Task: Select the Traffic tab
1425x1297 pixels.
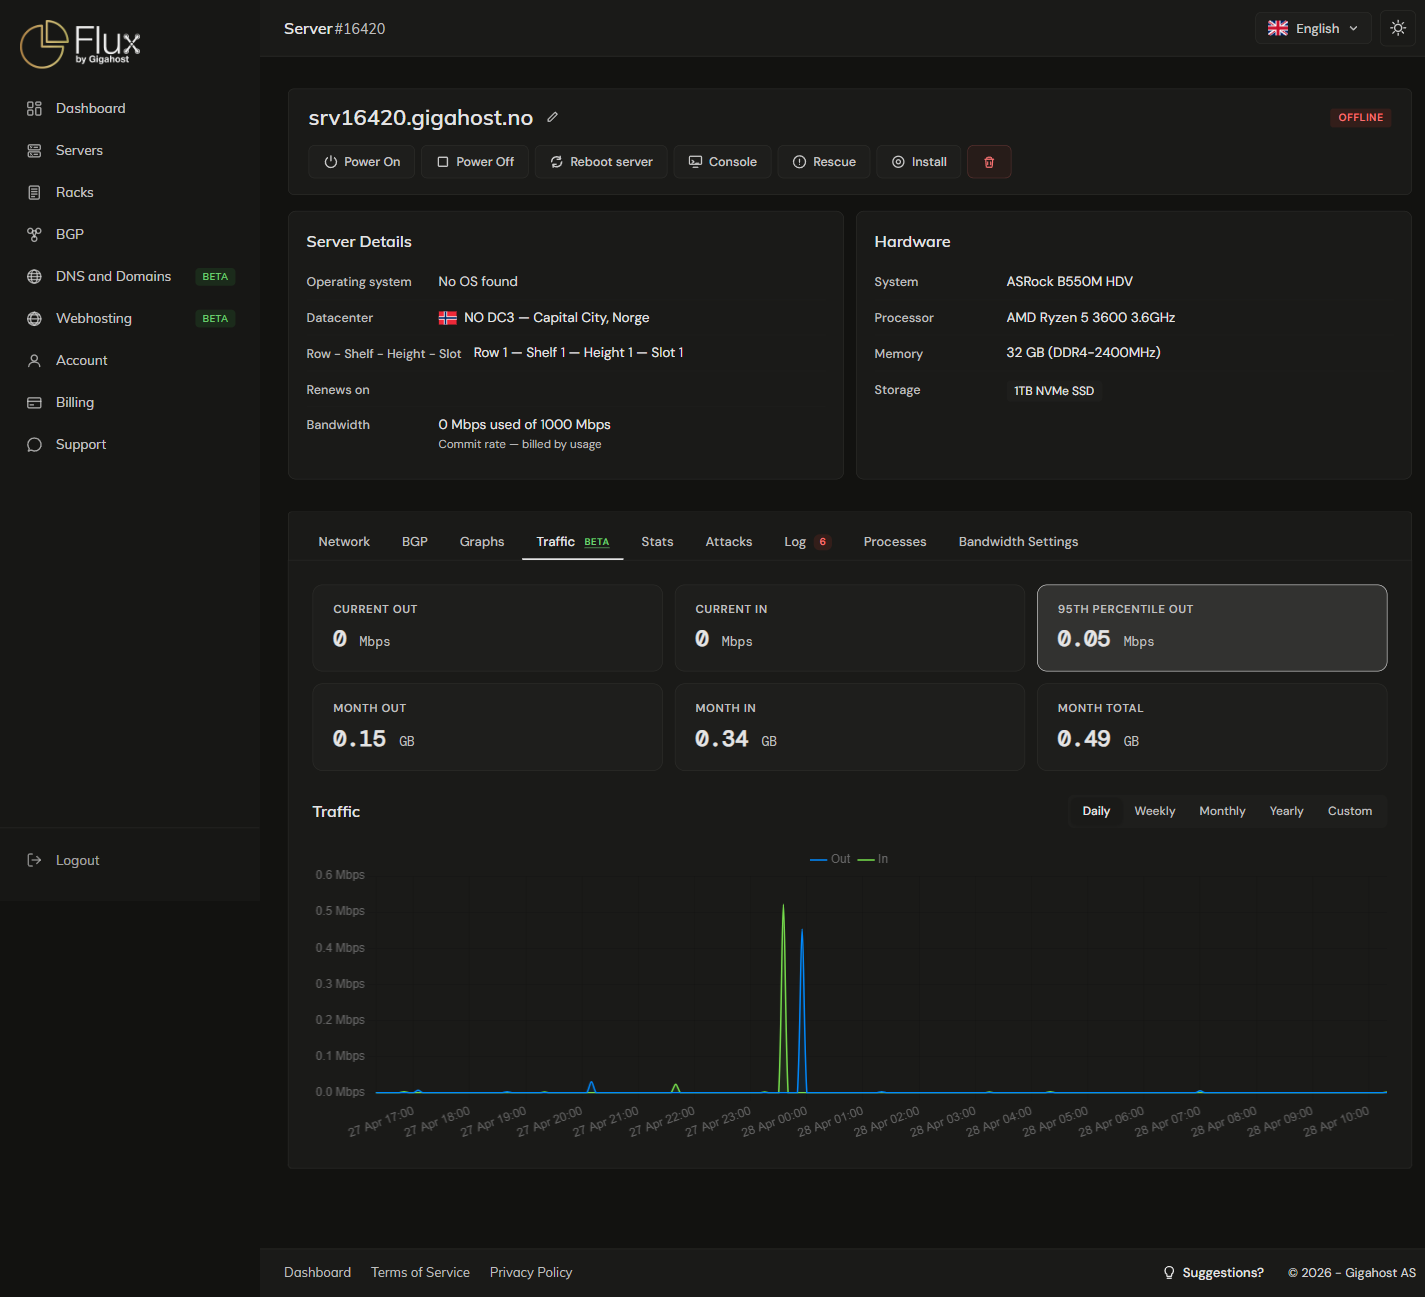Action: click(x=572, y=541)
